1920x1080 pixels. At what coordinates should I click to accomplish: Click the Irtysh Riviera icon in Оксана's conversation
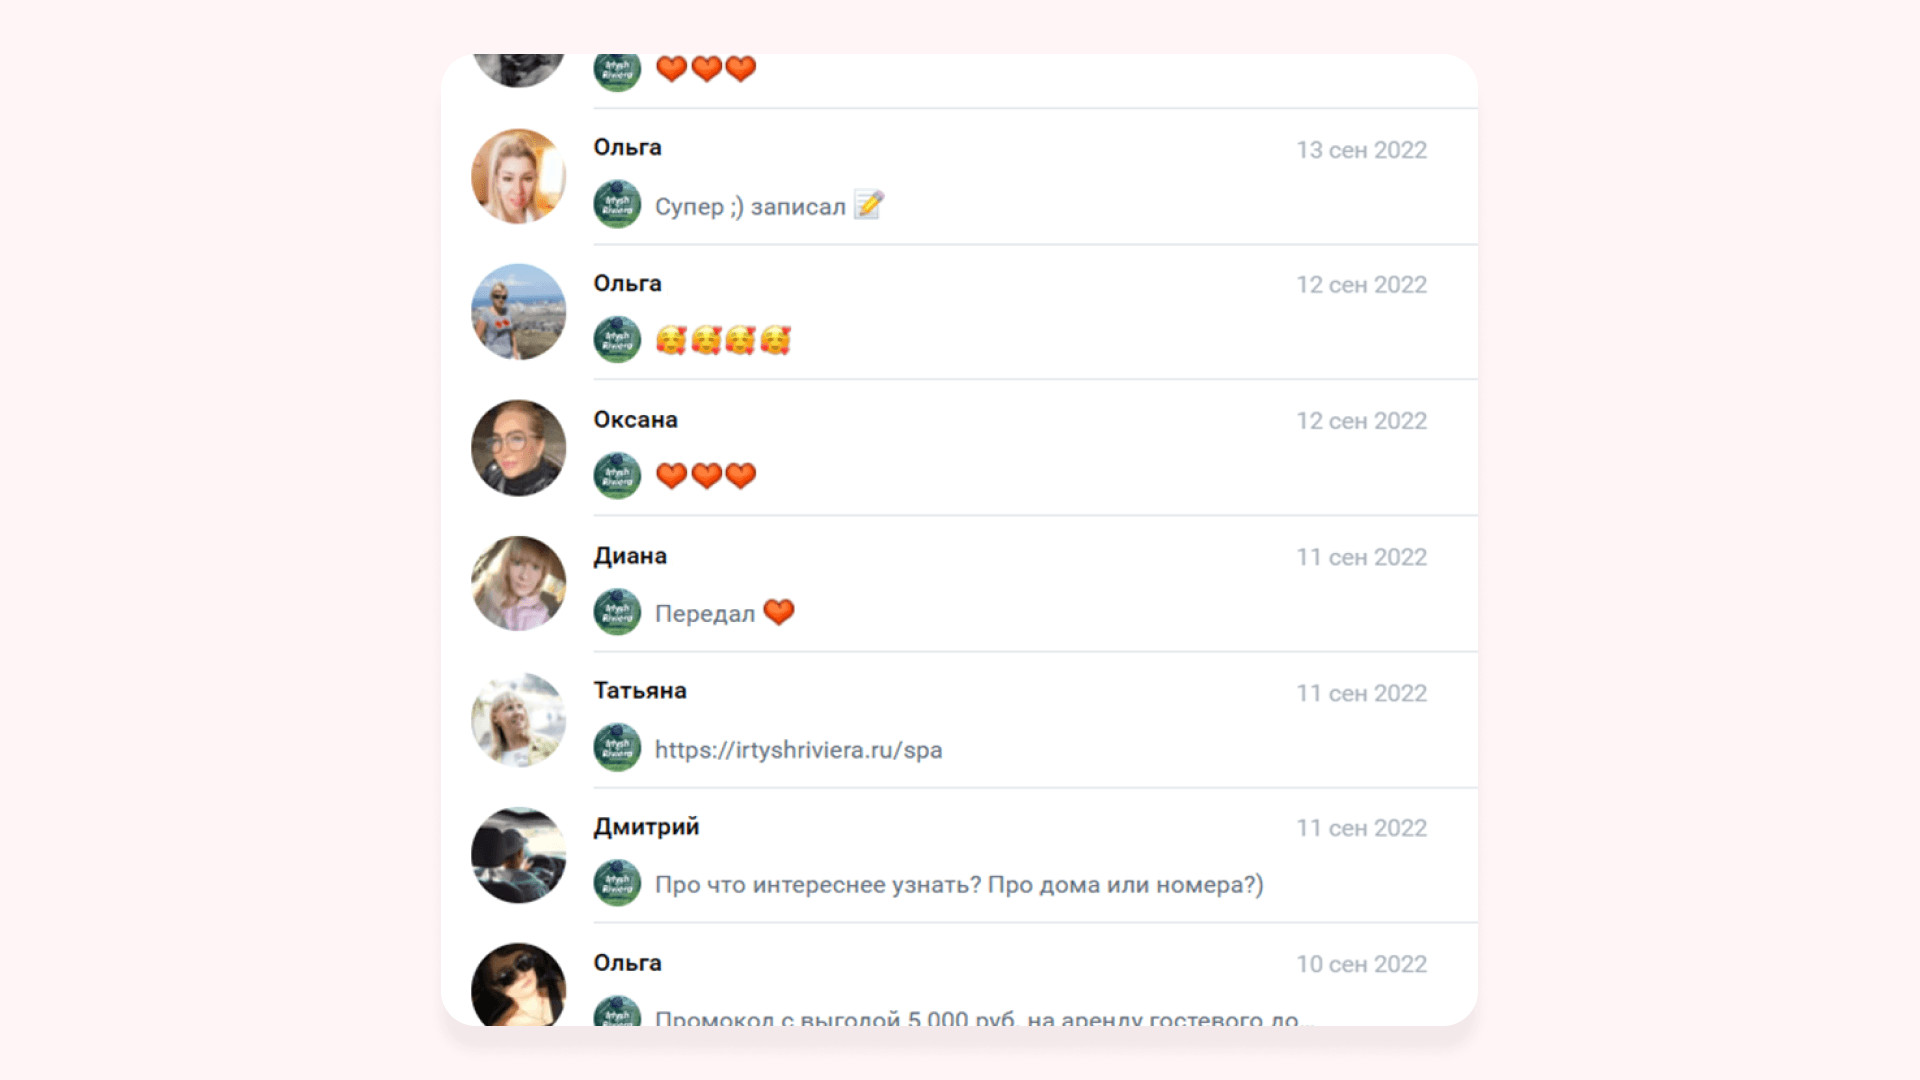617,476
